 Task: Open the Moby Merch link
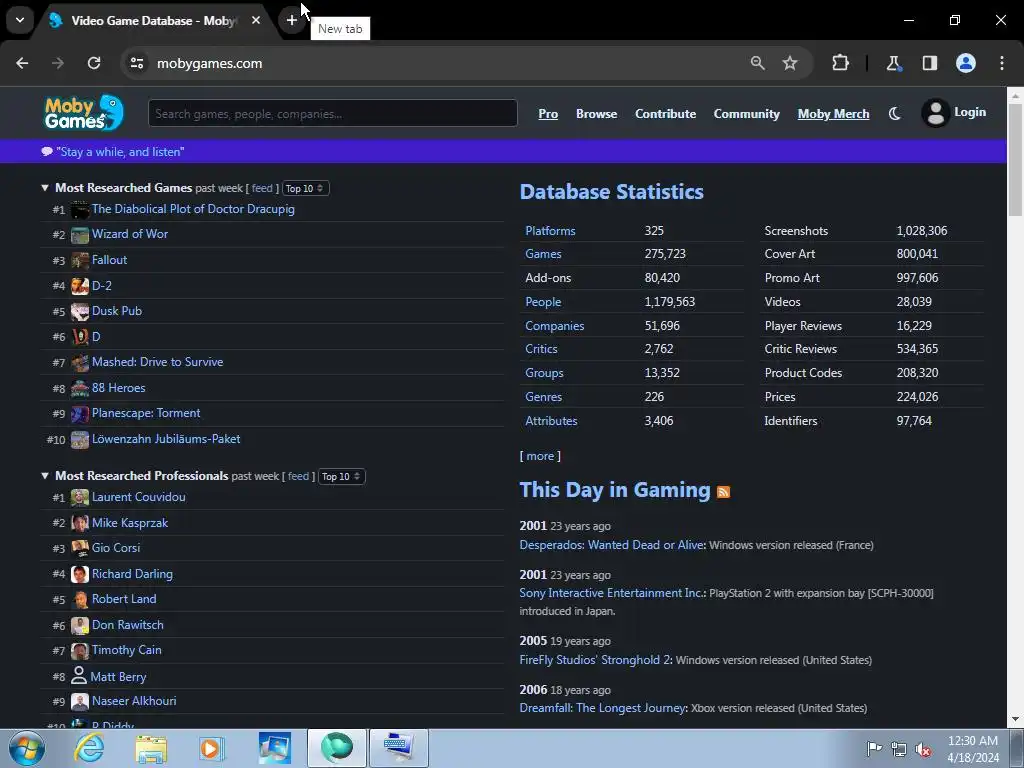coord(833,114)
